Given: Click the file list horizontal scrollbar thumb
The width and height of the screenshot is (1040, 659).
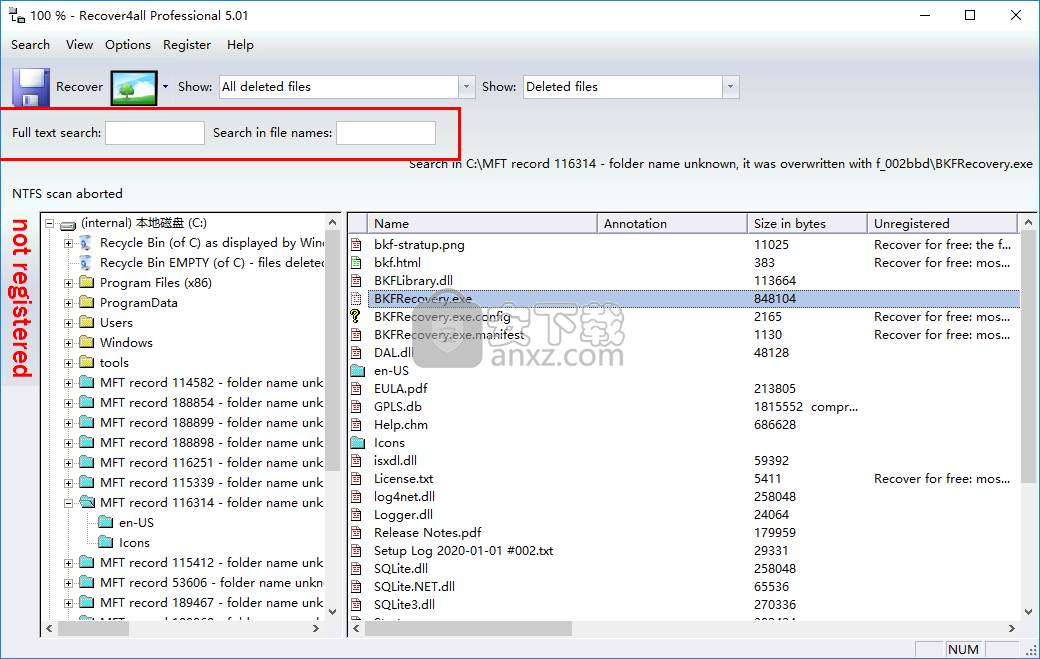Looking at the screenshot, I should pos(468,628).
